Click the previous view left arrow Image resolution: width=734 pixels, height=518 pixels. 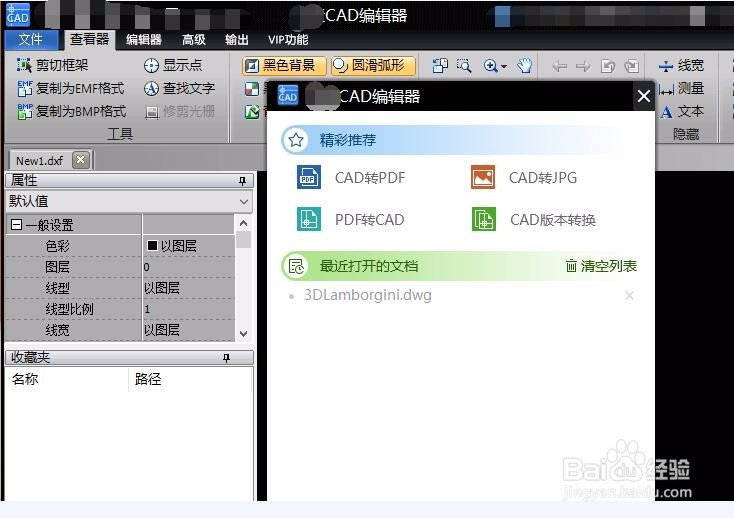pos(559,66)
